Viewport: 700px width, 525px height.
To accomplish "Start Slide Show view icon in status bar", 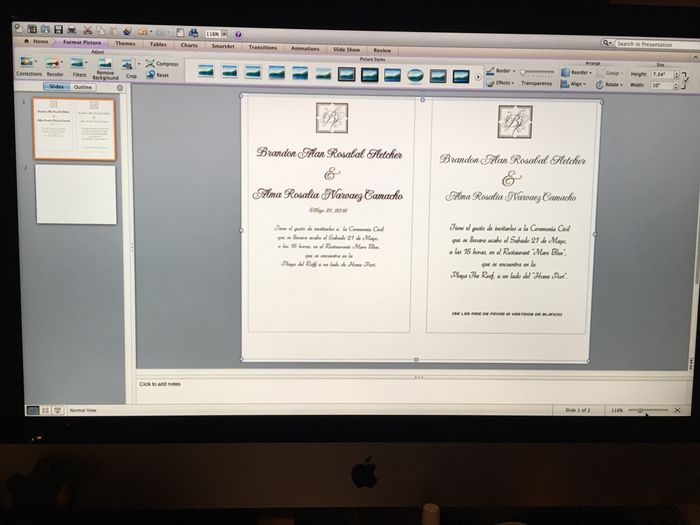I will pyautogui.click(x=58, y=410).
